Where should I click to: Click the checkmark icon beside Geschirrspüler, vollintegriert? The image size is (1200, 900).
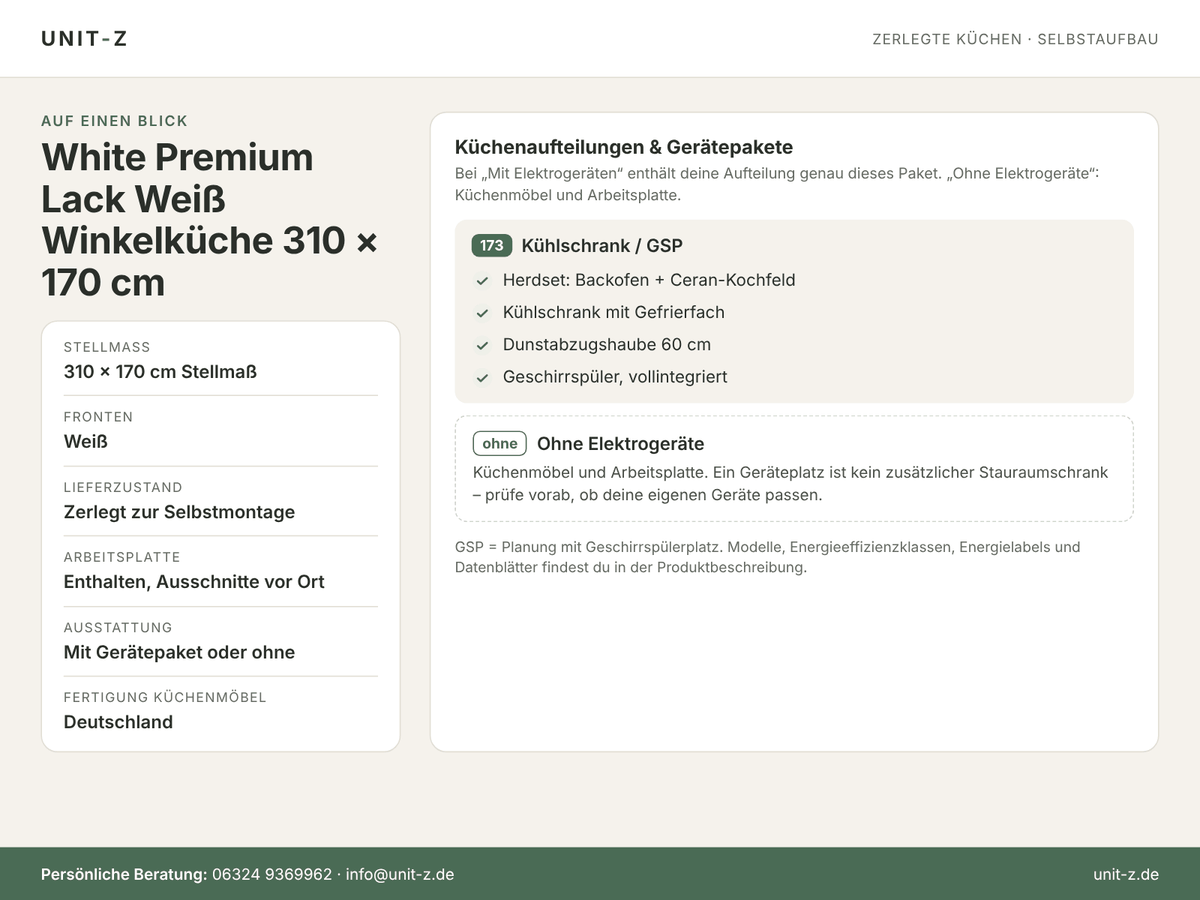tap(482, 378)
